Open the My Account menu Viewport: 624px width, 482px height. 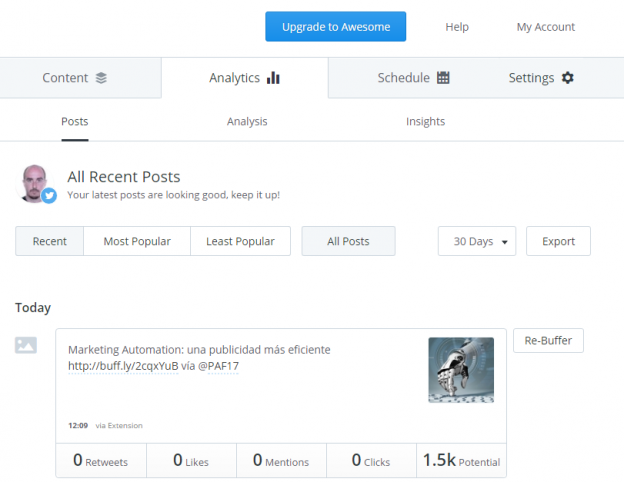tap(545, 27)
